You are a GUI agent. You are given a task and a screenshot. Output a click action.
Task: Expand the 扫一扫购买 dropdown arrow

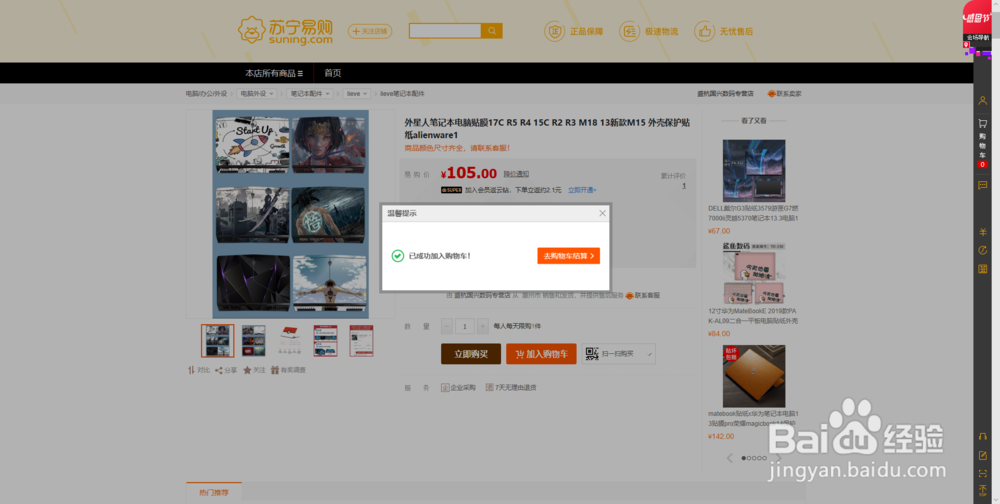[x=649, y=354]
